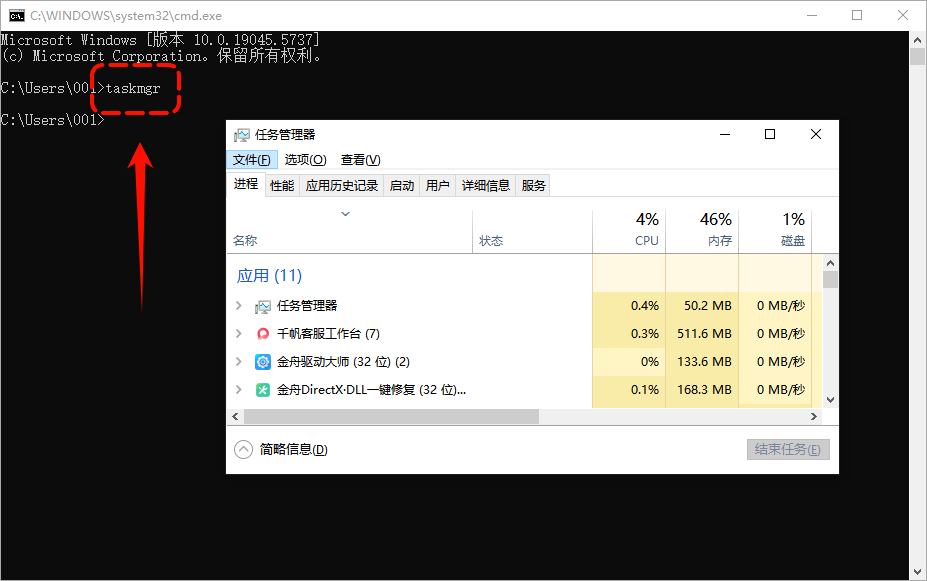Switch to the 启动 tab

click(402, 186)
